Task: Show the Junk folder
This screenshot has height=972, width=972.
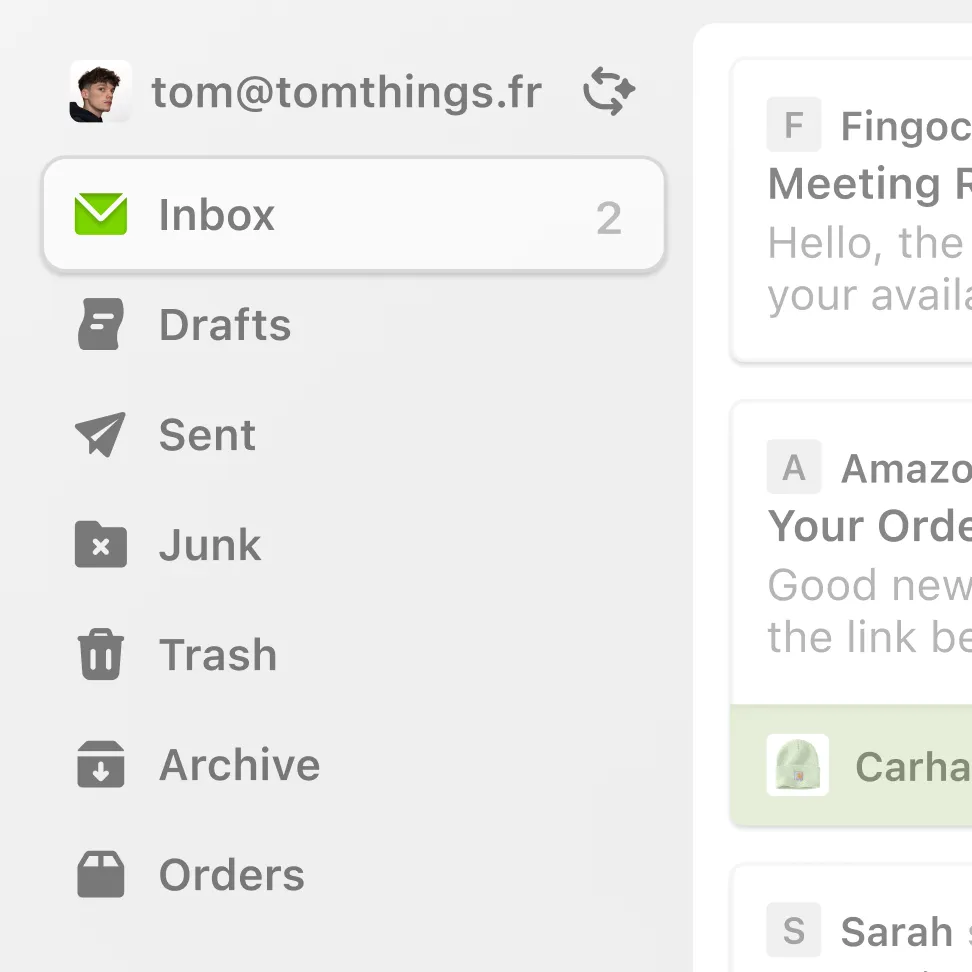Action: tap(210, 545)
